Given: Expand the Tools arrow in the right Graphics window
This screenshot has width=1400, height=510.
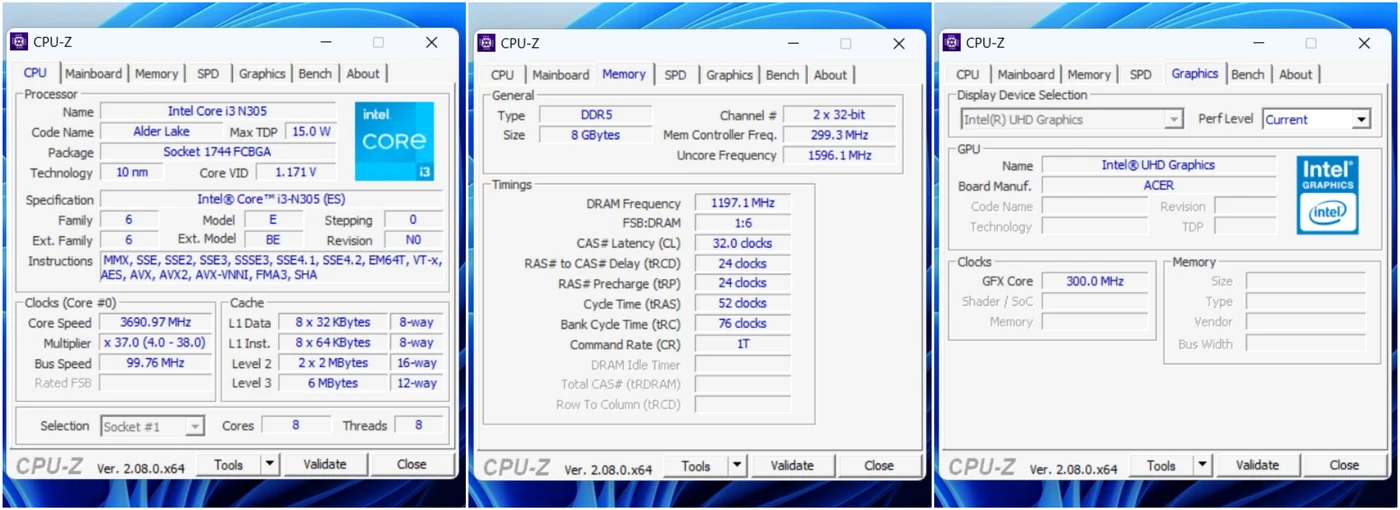Looking at the screenshot, I should (x=1203, y=465).
